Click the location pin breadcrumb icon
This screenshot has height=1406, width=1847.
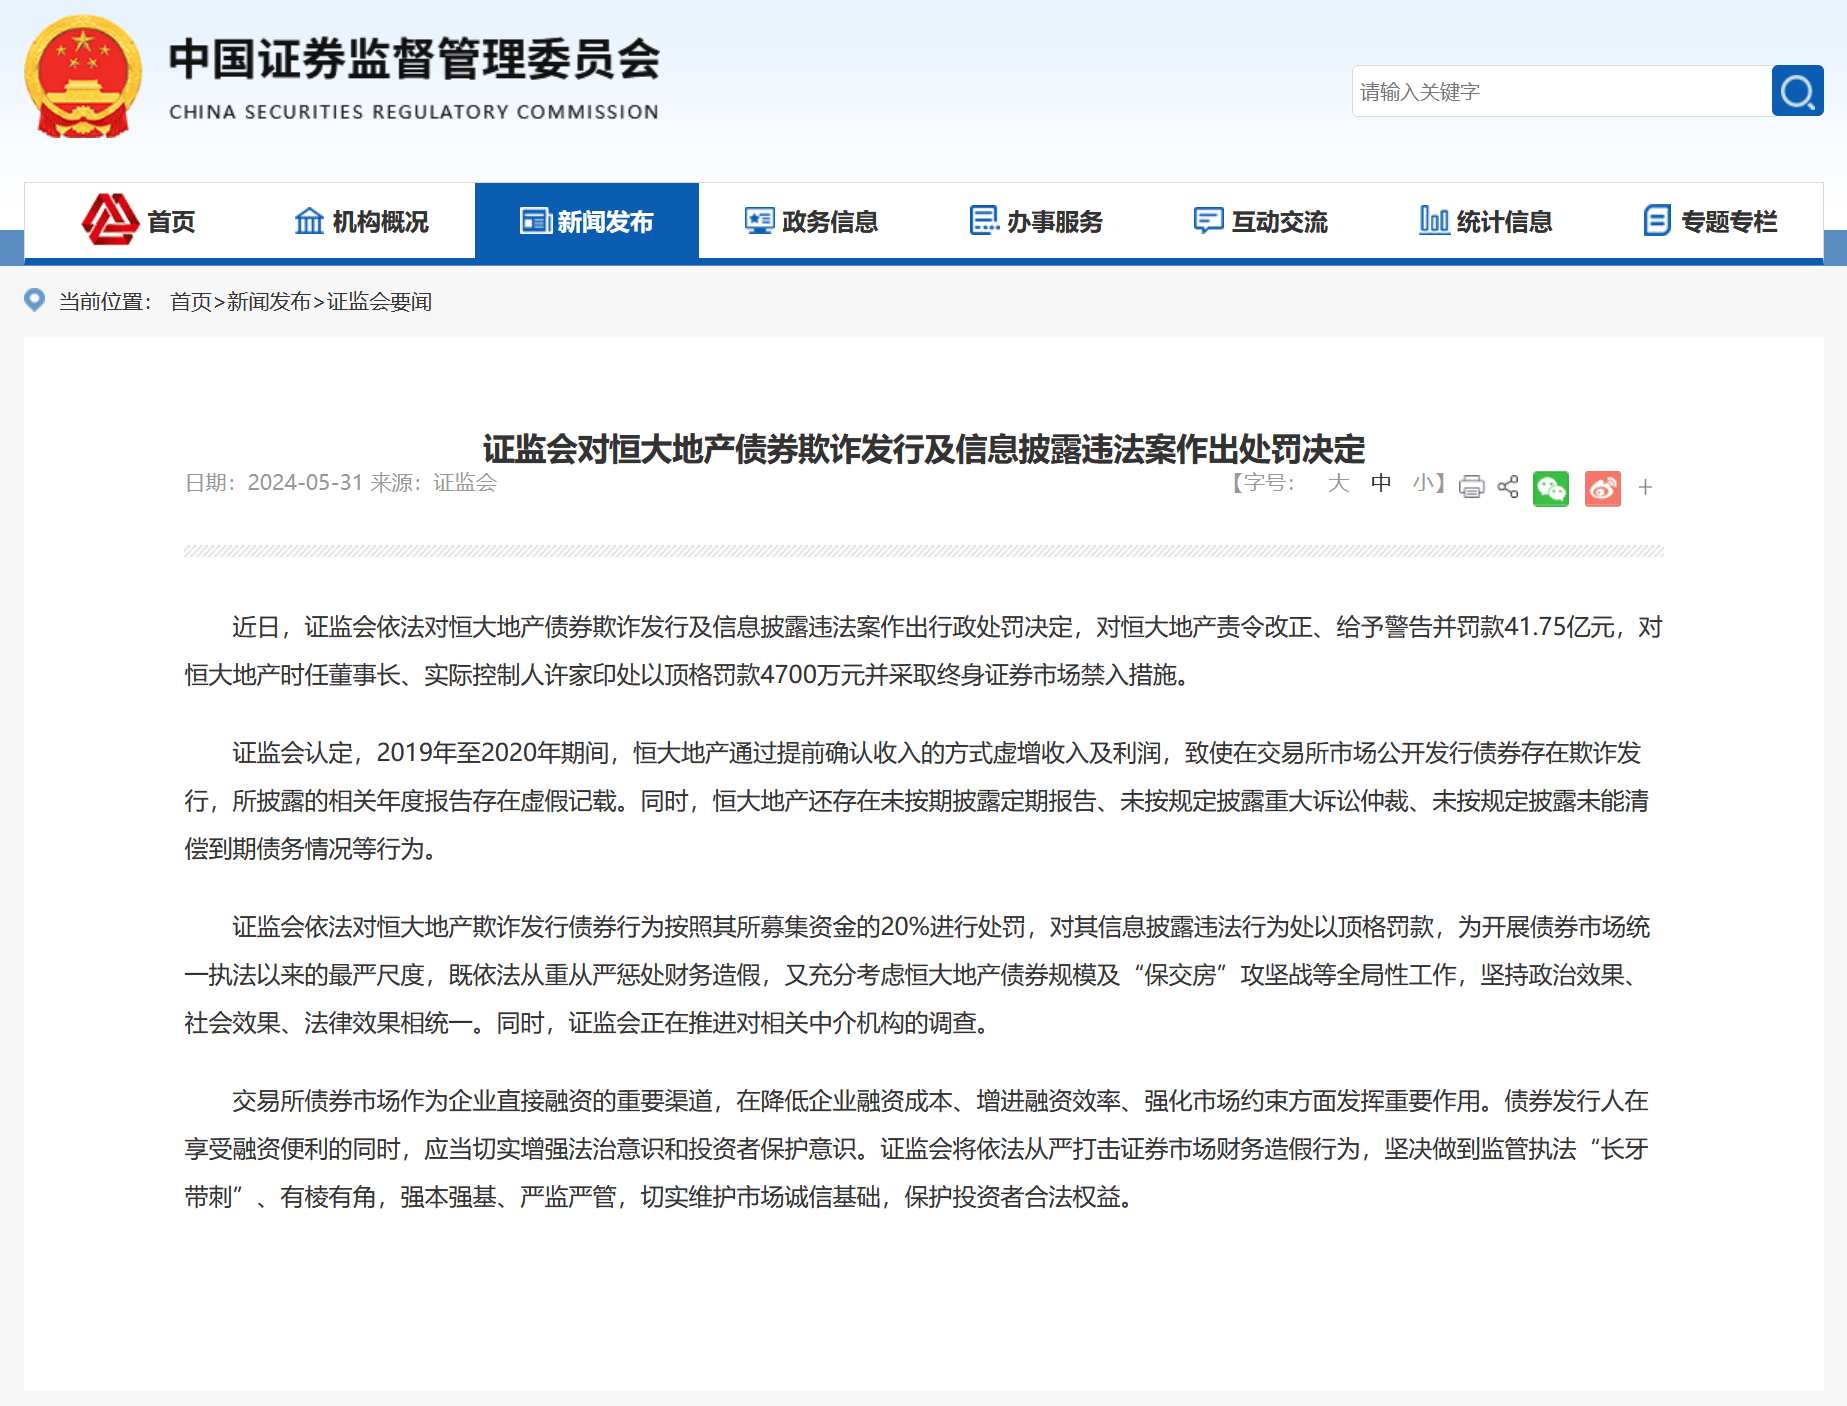[x=34, y=300]
